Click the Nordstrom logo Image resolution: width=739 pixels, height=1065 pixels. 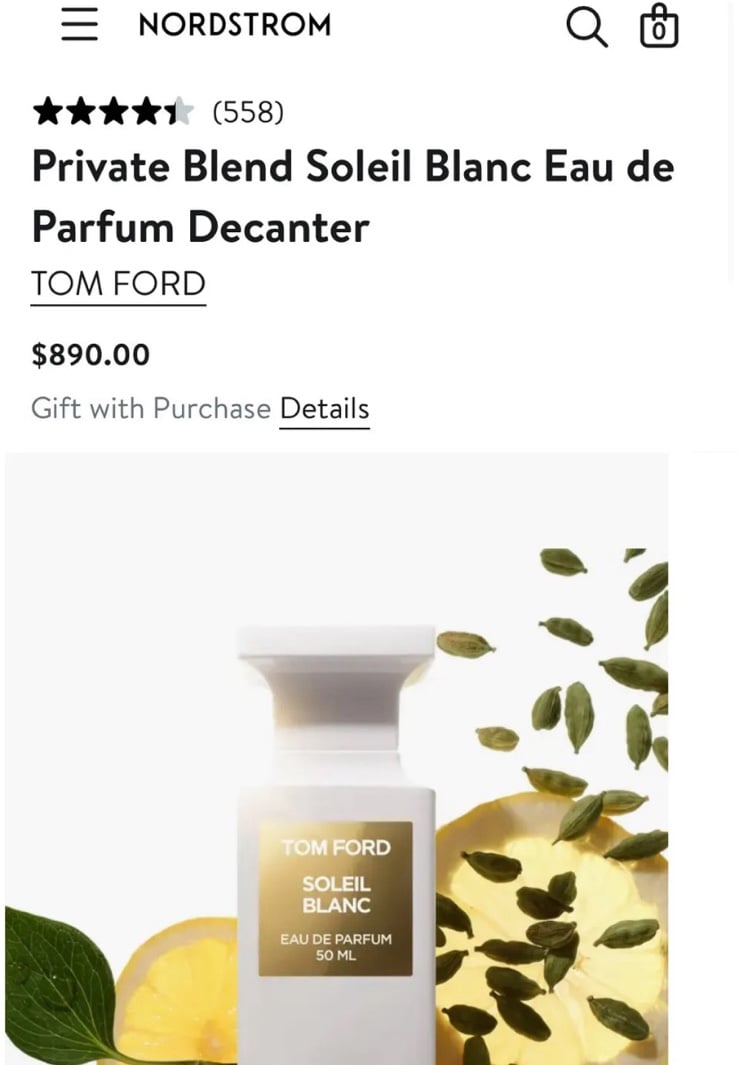235,25
